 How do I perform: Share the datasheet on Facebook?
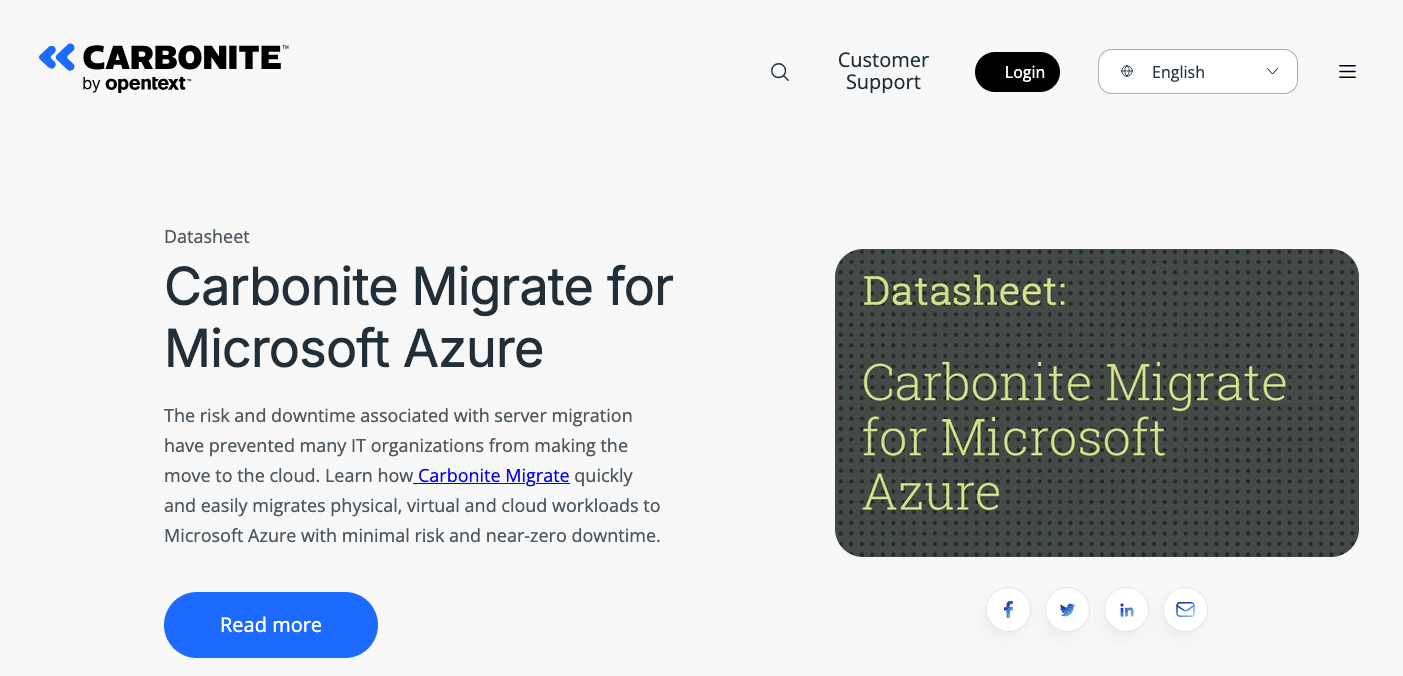(x=1008, y=609)
